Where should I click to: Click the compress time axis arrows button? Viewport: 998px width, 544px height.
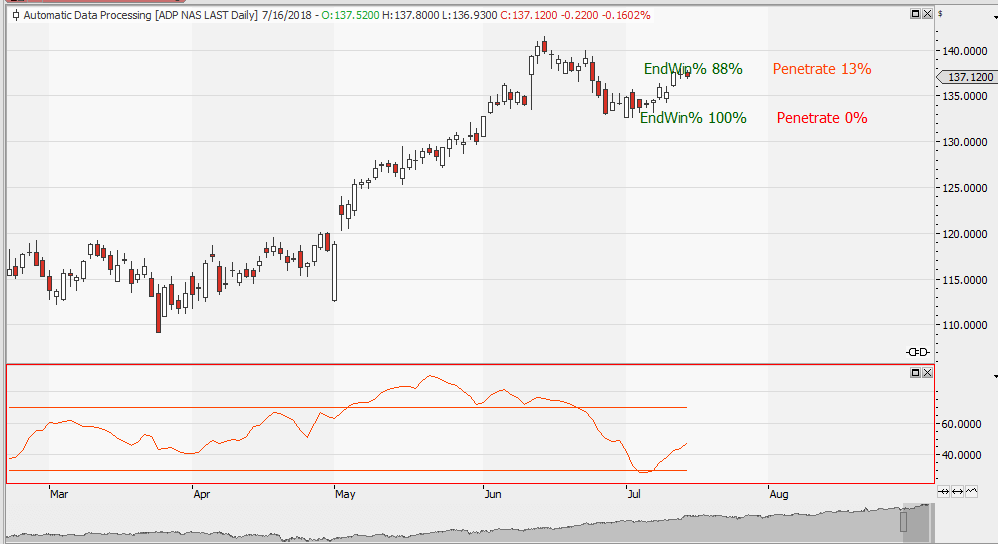coord(944,491)
